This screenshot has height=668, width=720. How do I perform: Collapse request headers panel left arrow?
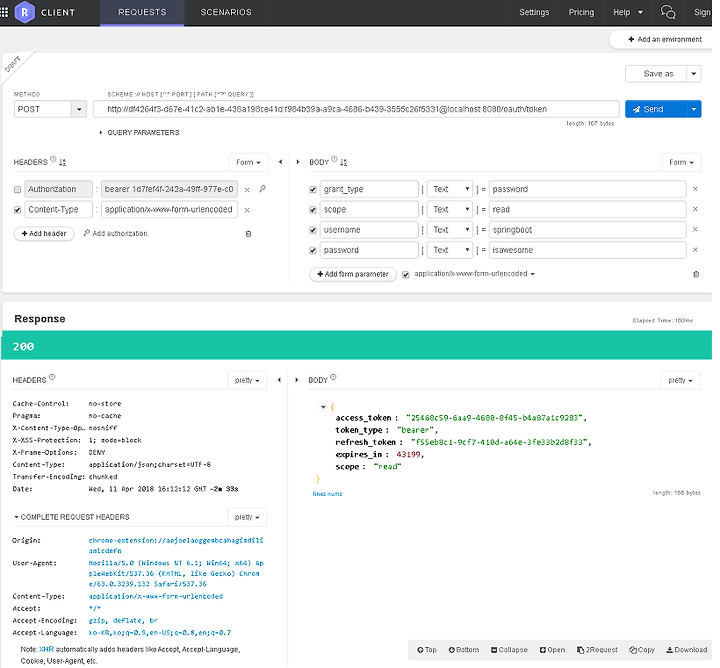coord(281,162)
